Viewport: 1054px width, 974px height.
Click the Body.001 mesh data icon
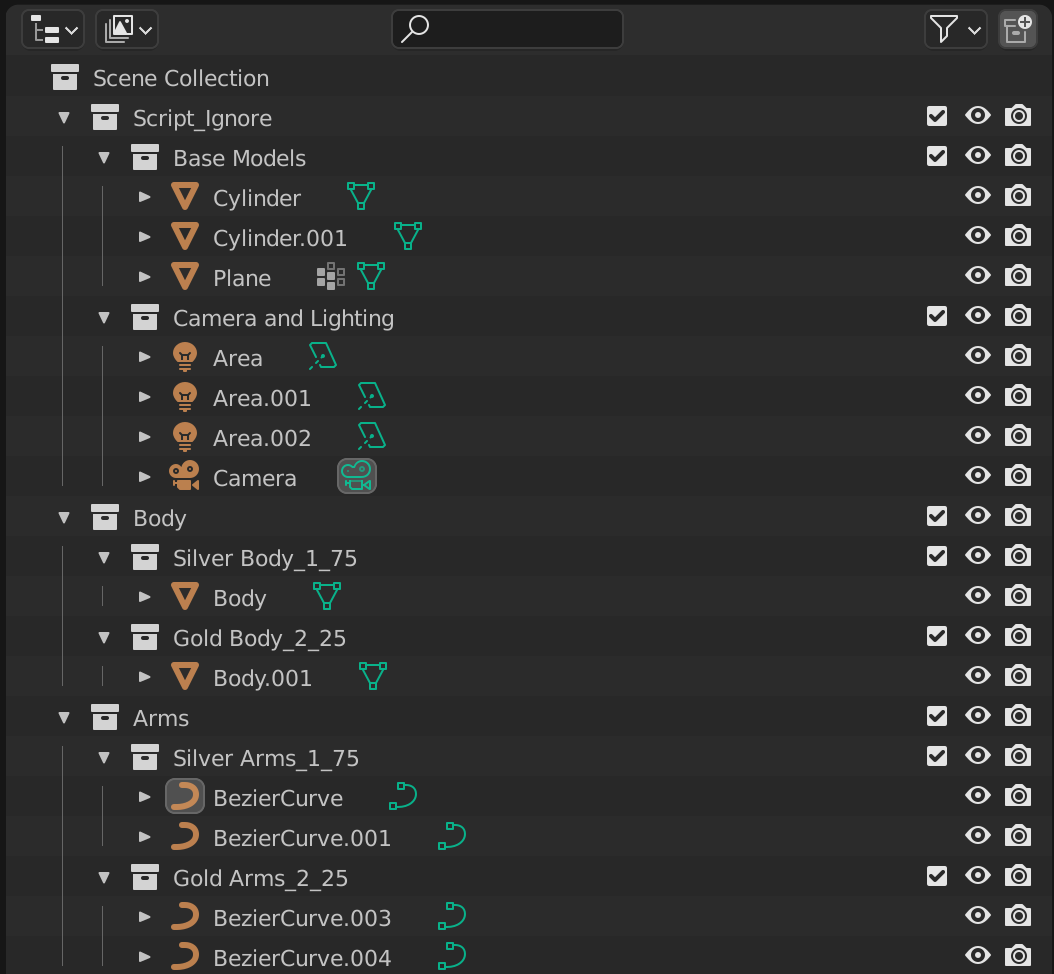(x=372, y=676)
